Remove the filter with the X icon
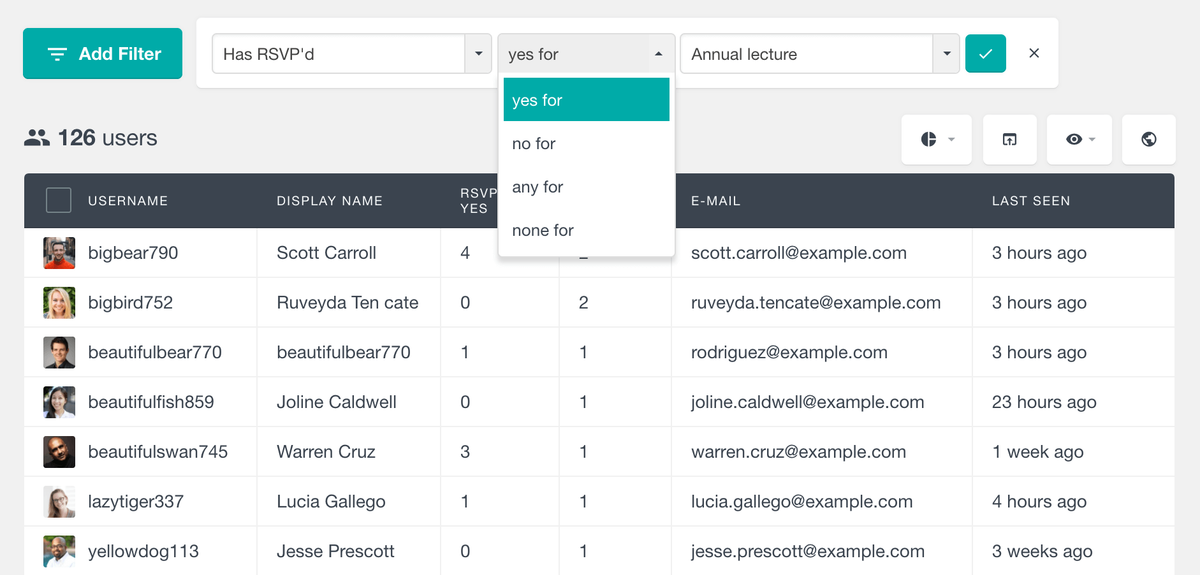Image resolution: width=1200 pixels, height=575 pixels. point(1034,54)
